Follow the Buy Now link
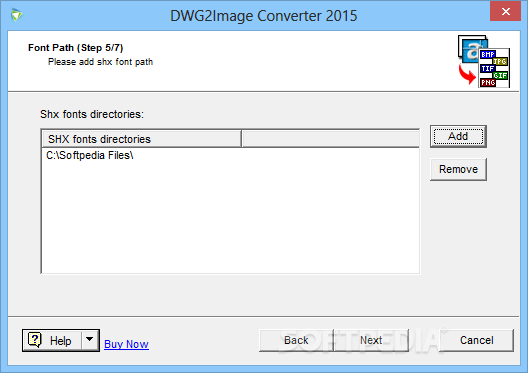 (x=126, y=344)
